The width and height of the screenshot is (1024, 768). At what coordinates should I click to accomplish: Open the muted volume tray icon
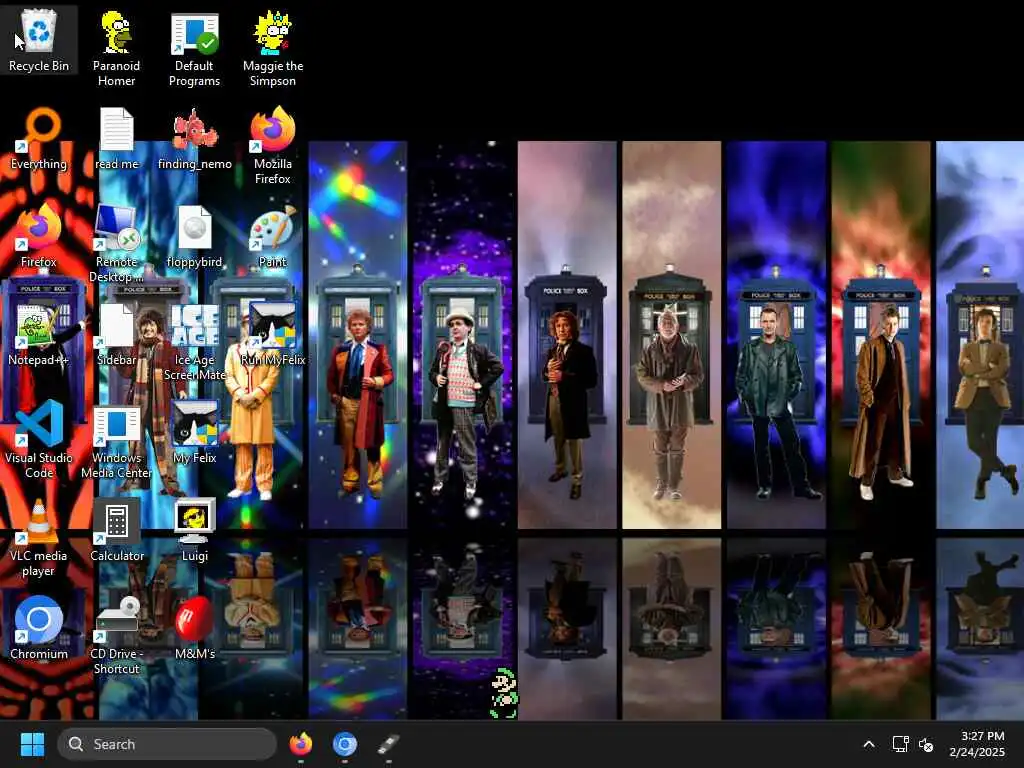coord(926,744)
